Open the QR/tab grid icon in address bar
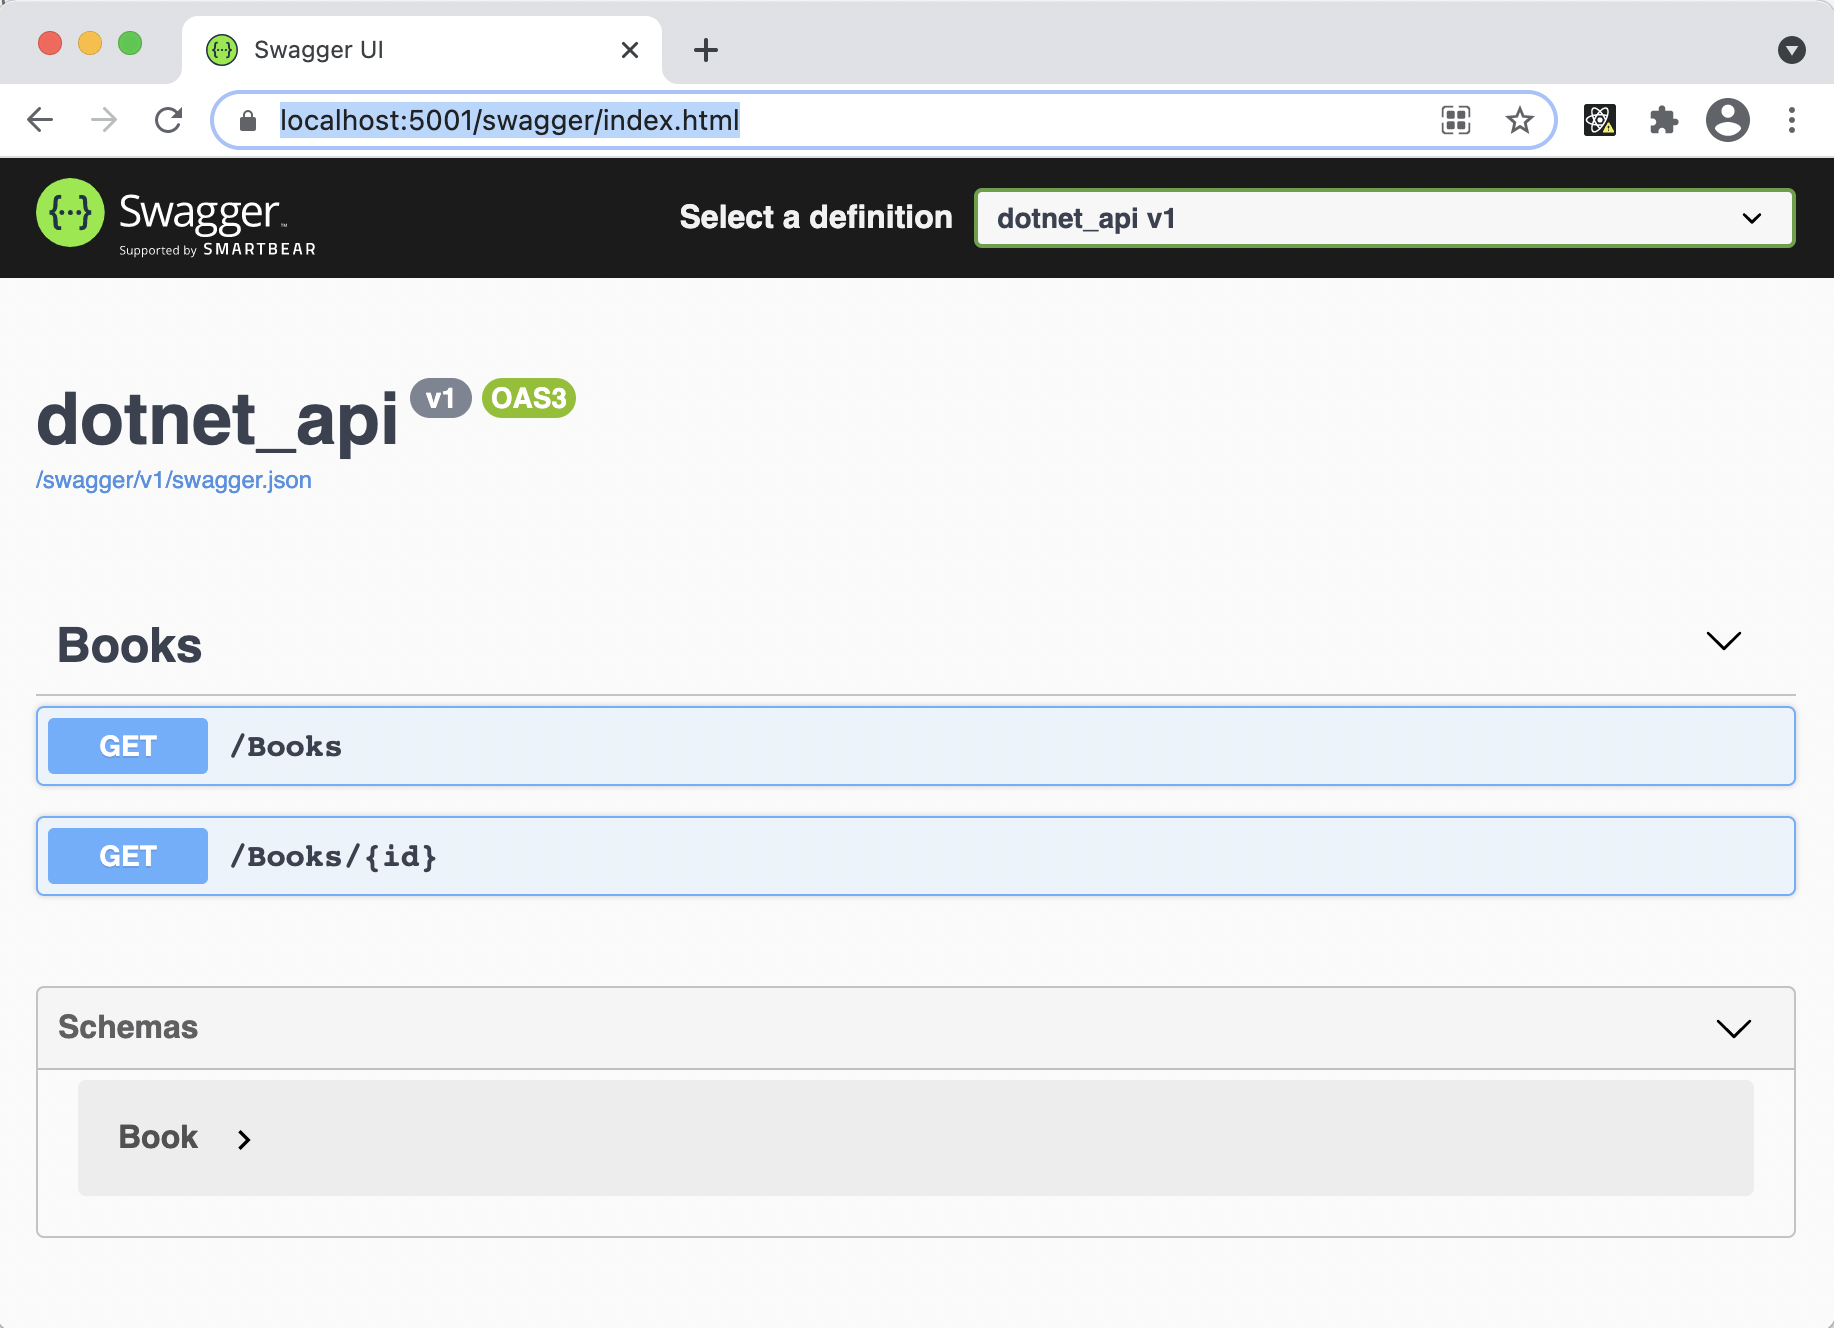 coord(1456,120)
